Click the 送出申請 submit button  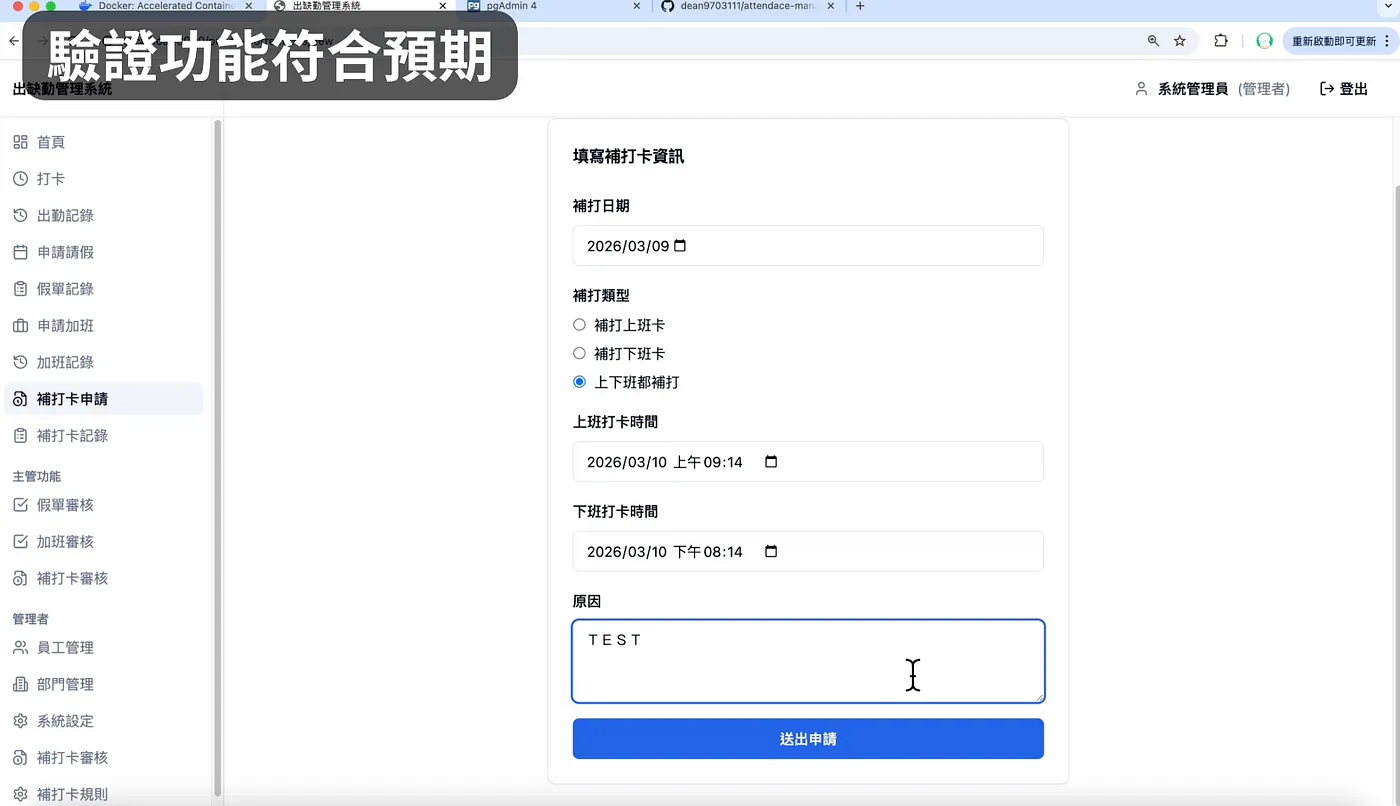tap(808, 739)
